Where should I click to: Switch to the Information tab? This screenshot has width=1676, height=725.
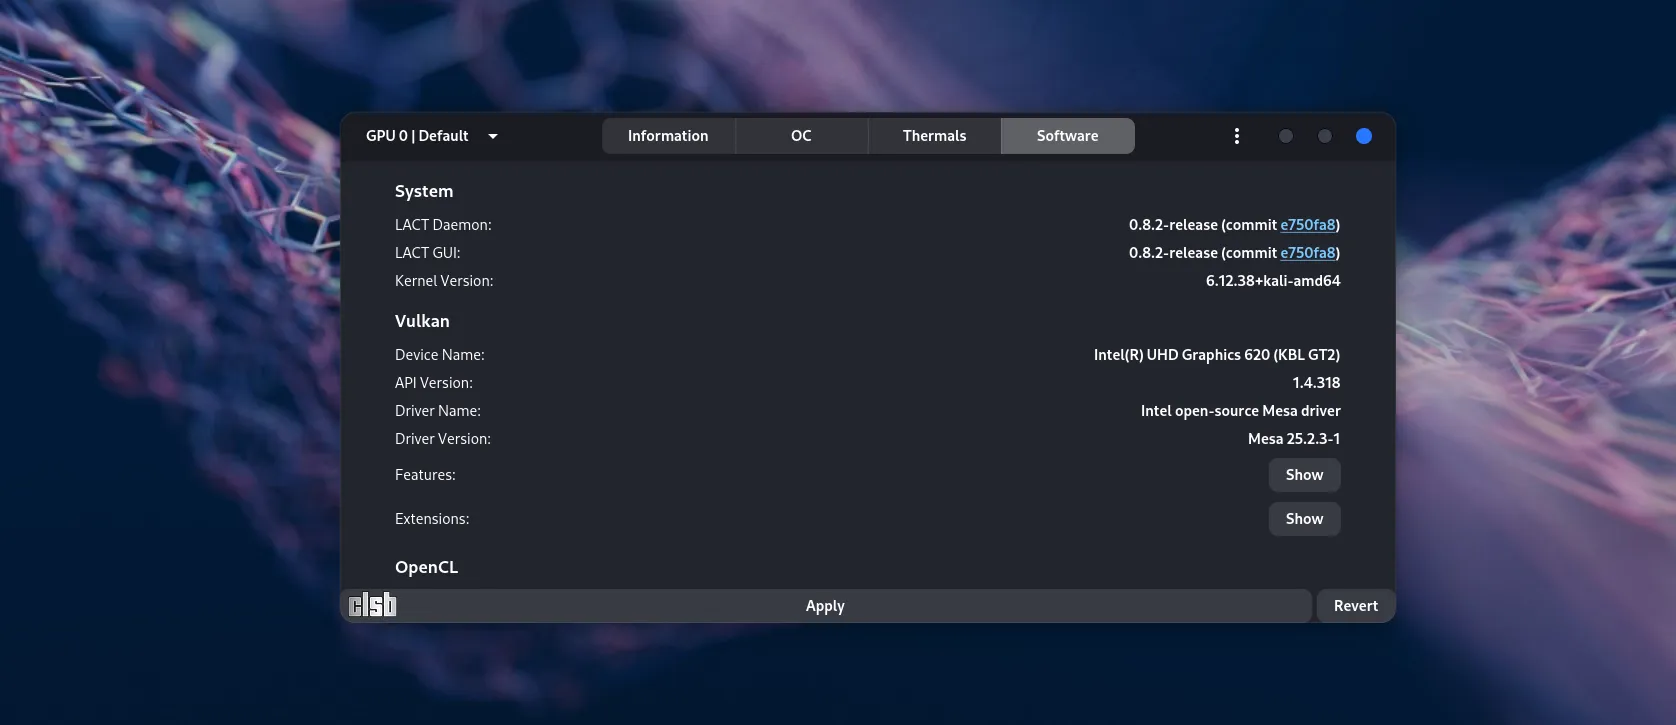(668, 136)
